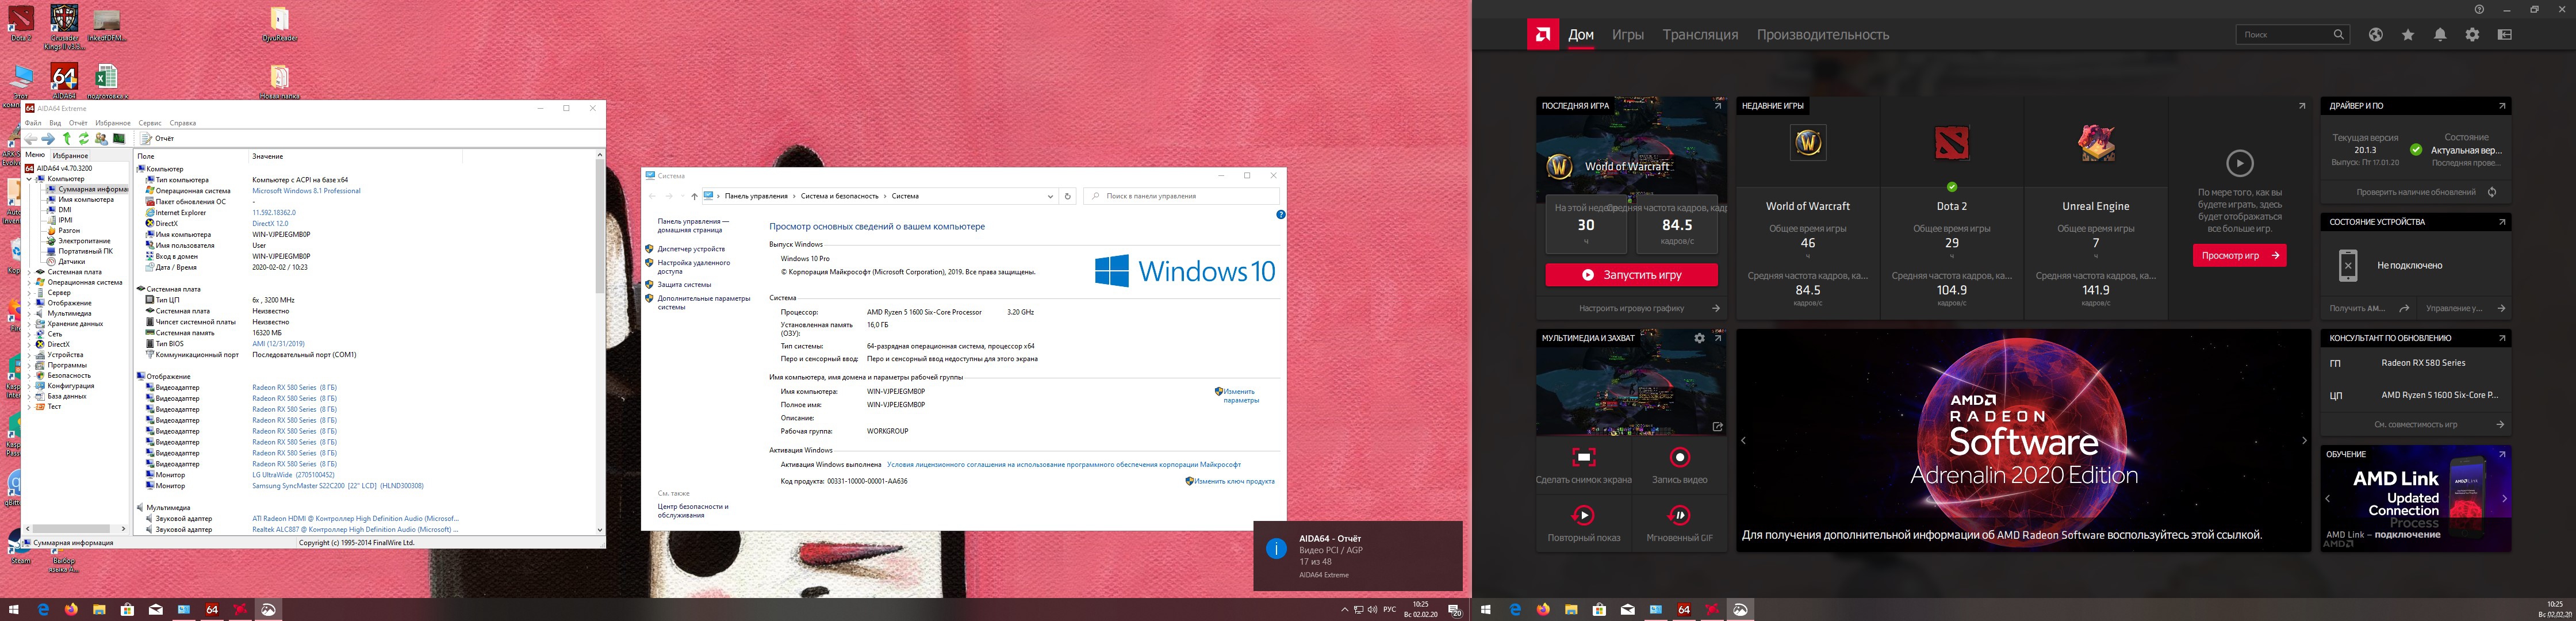Open the Файл menu in AIDA64

33,123
